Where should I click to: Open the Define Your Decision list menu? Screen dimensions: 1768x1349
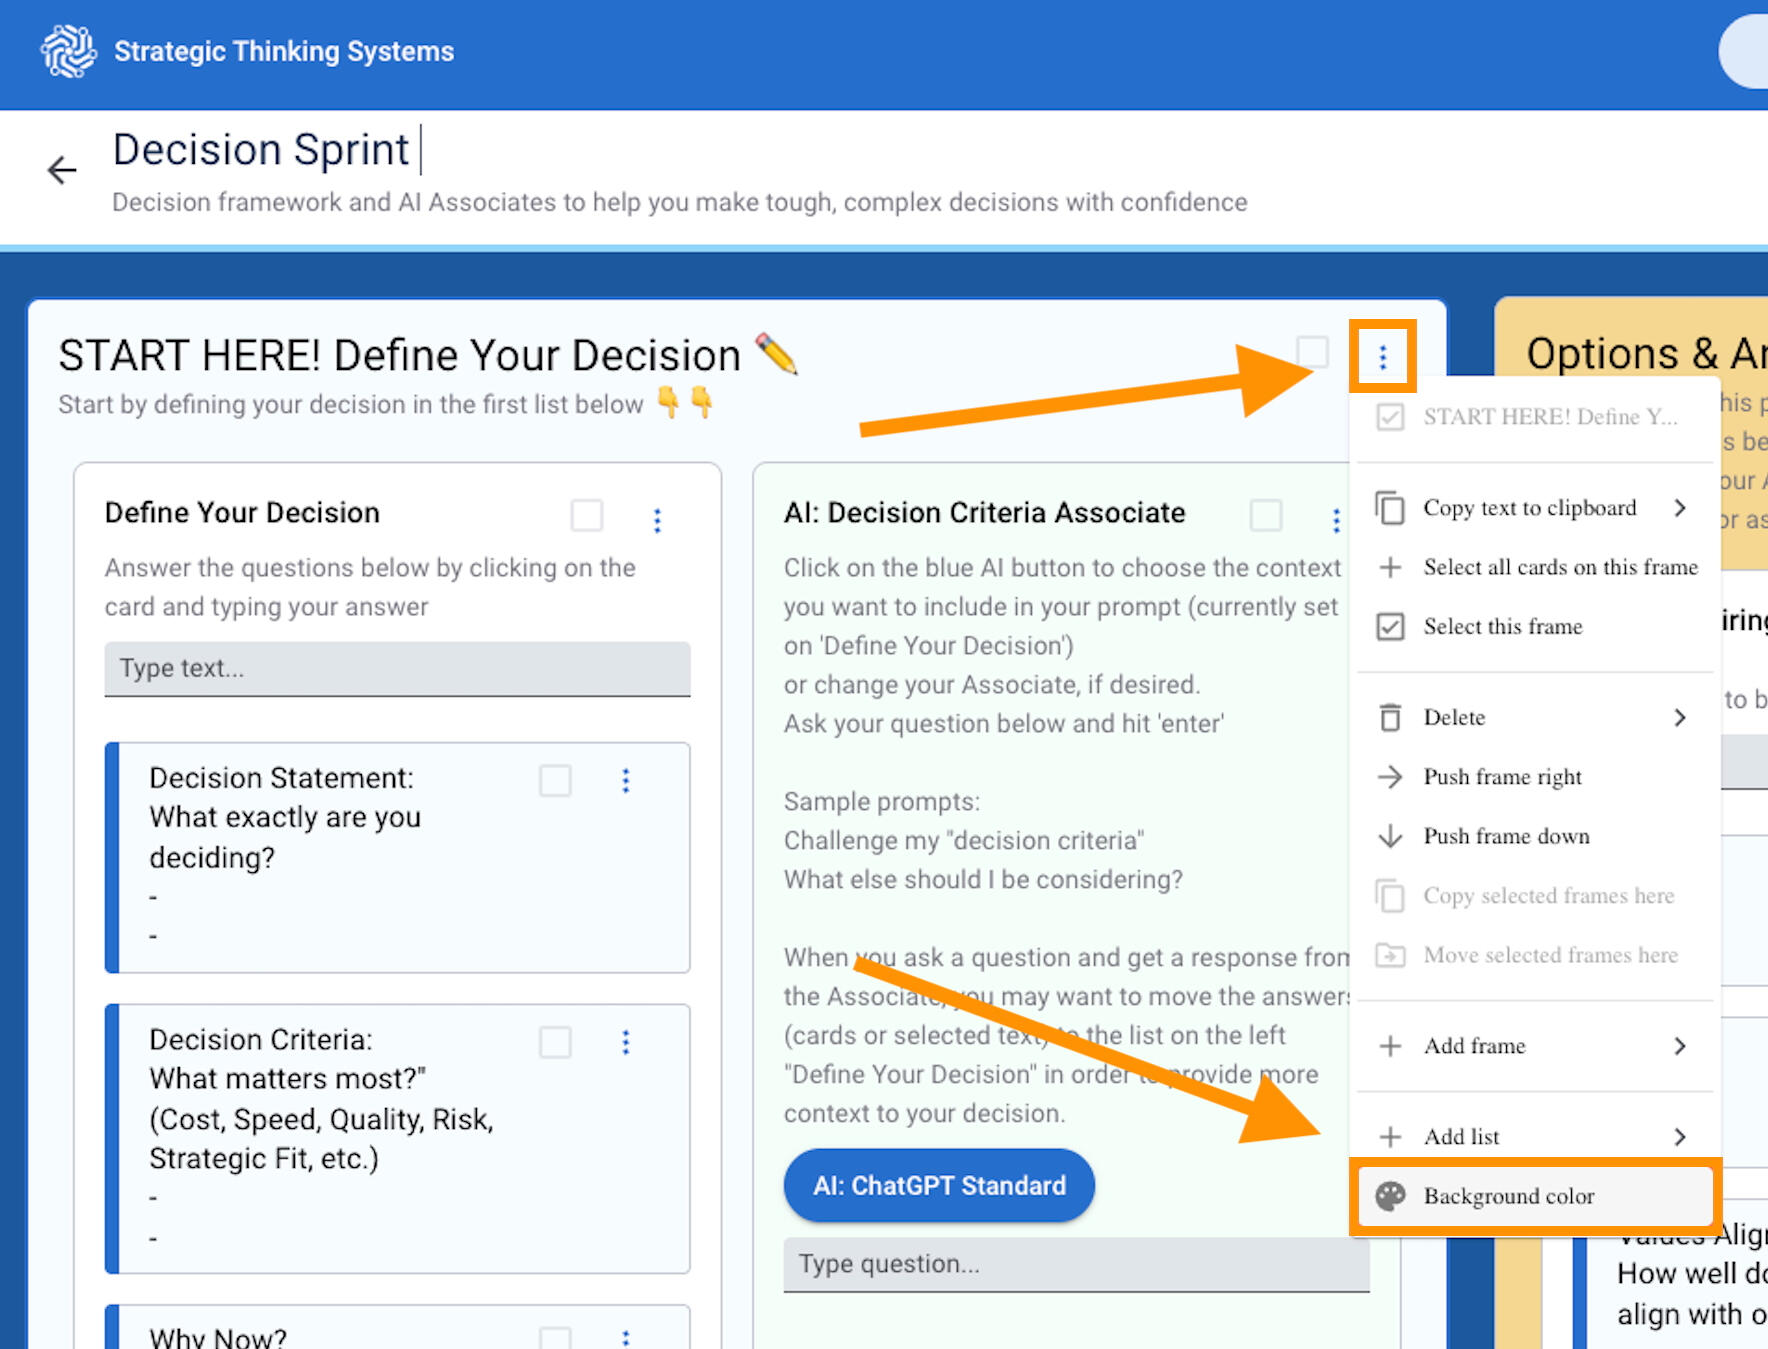657,520
